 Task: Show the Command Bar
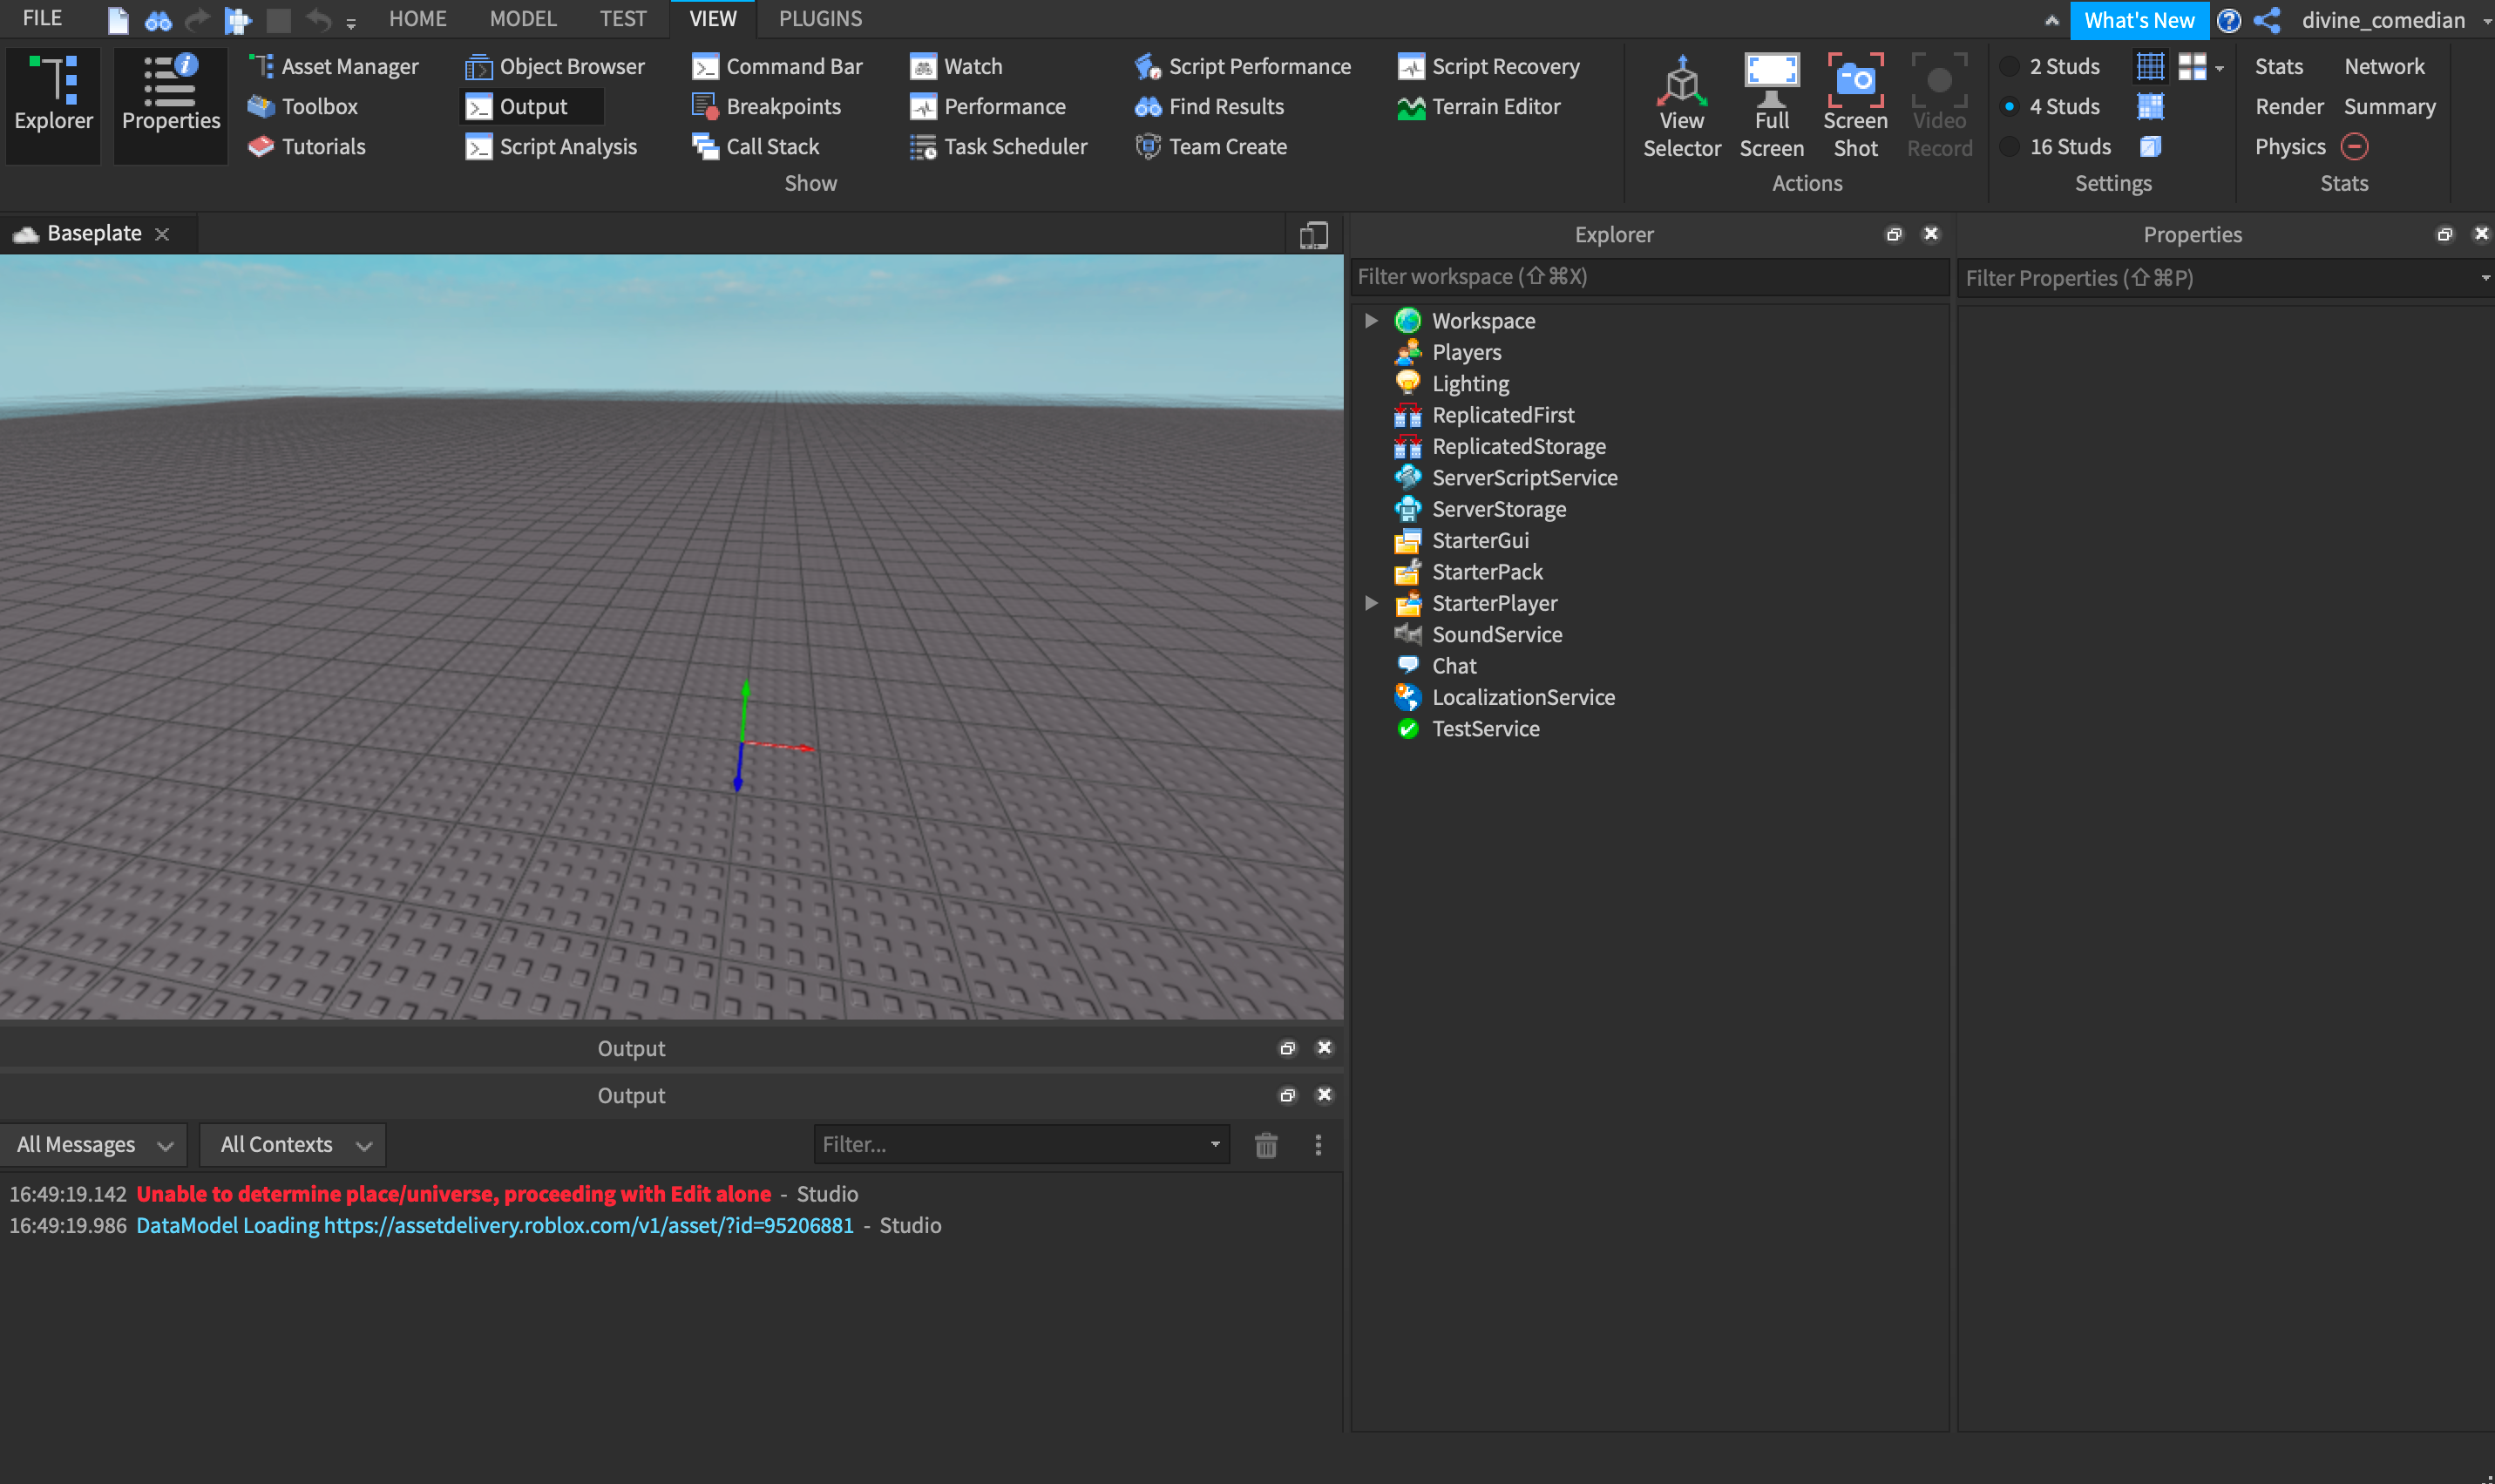coord(778,66)
